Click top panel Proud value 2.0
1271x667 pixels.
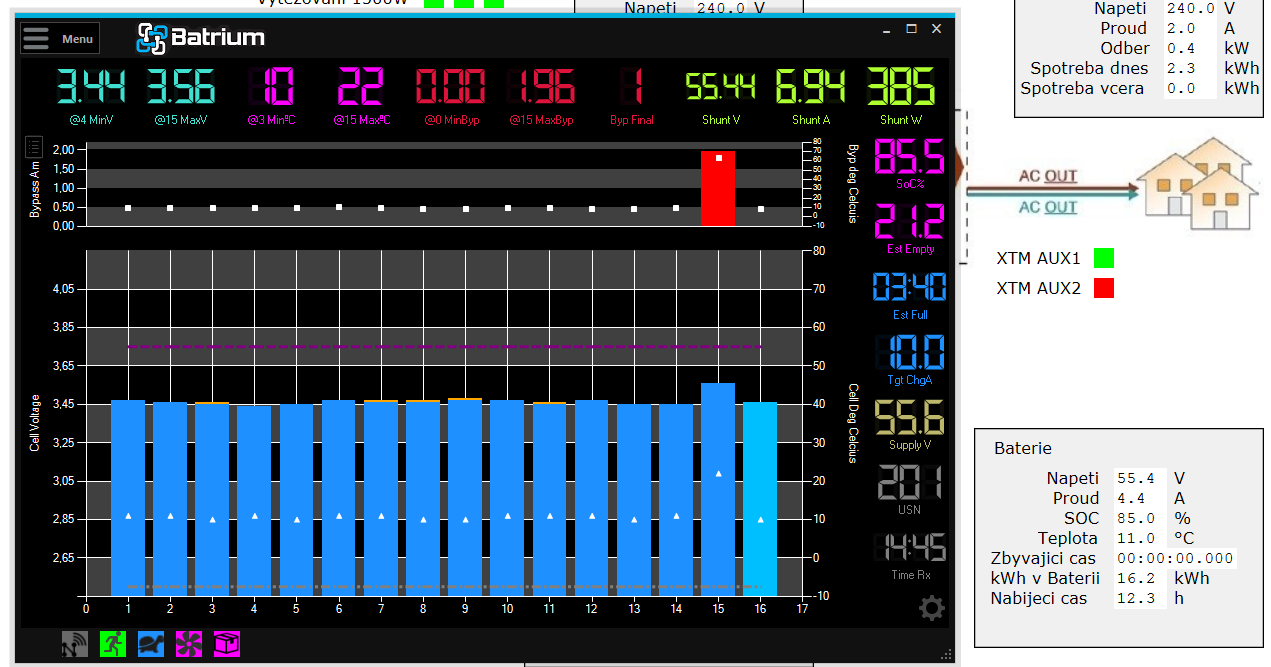tap(1190, 28)
